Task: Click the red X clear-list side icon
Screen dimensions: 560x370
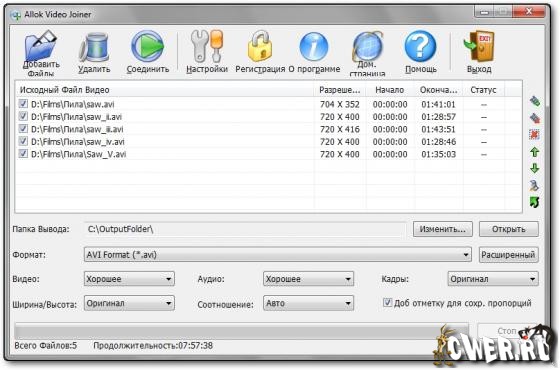Action: [535, 135]
